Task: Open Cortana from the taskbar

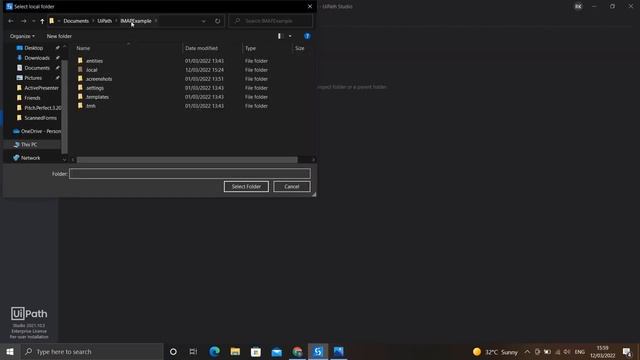Action: [173, 351]
